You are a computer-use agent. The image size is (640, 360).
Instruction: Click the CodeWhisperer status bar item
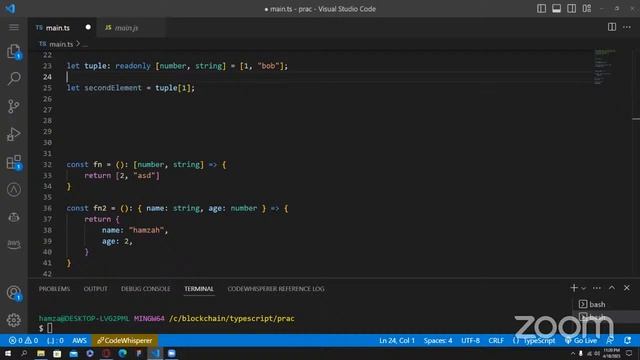coord(124,340)
